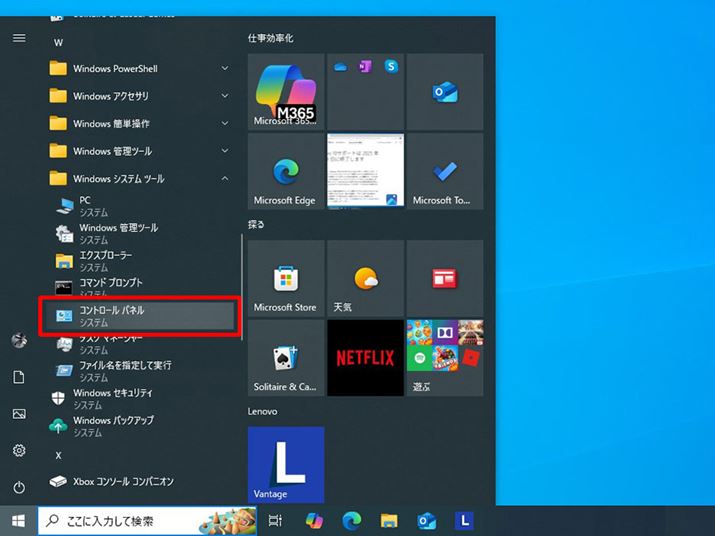Open the red news tile

click(445, 278)
